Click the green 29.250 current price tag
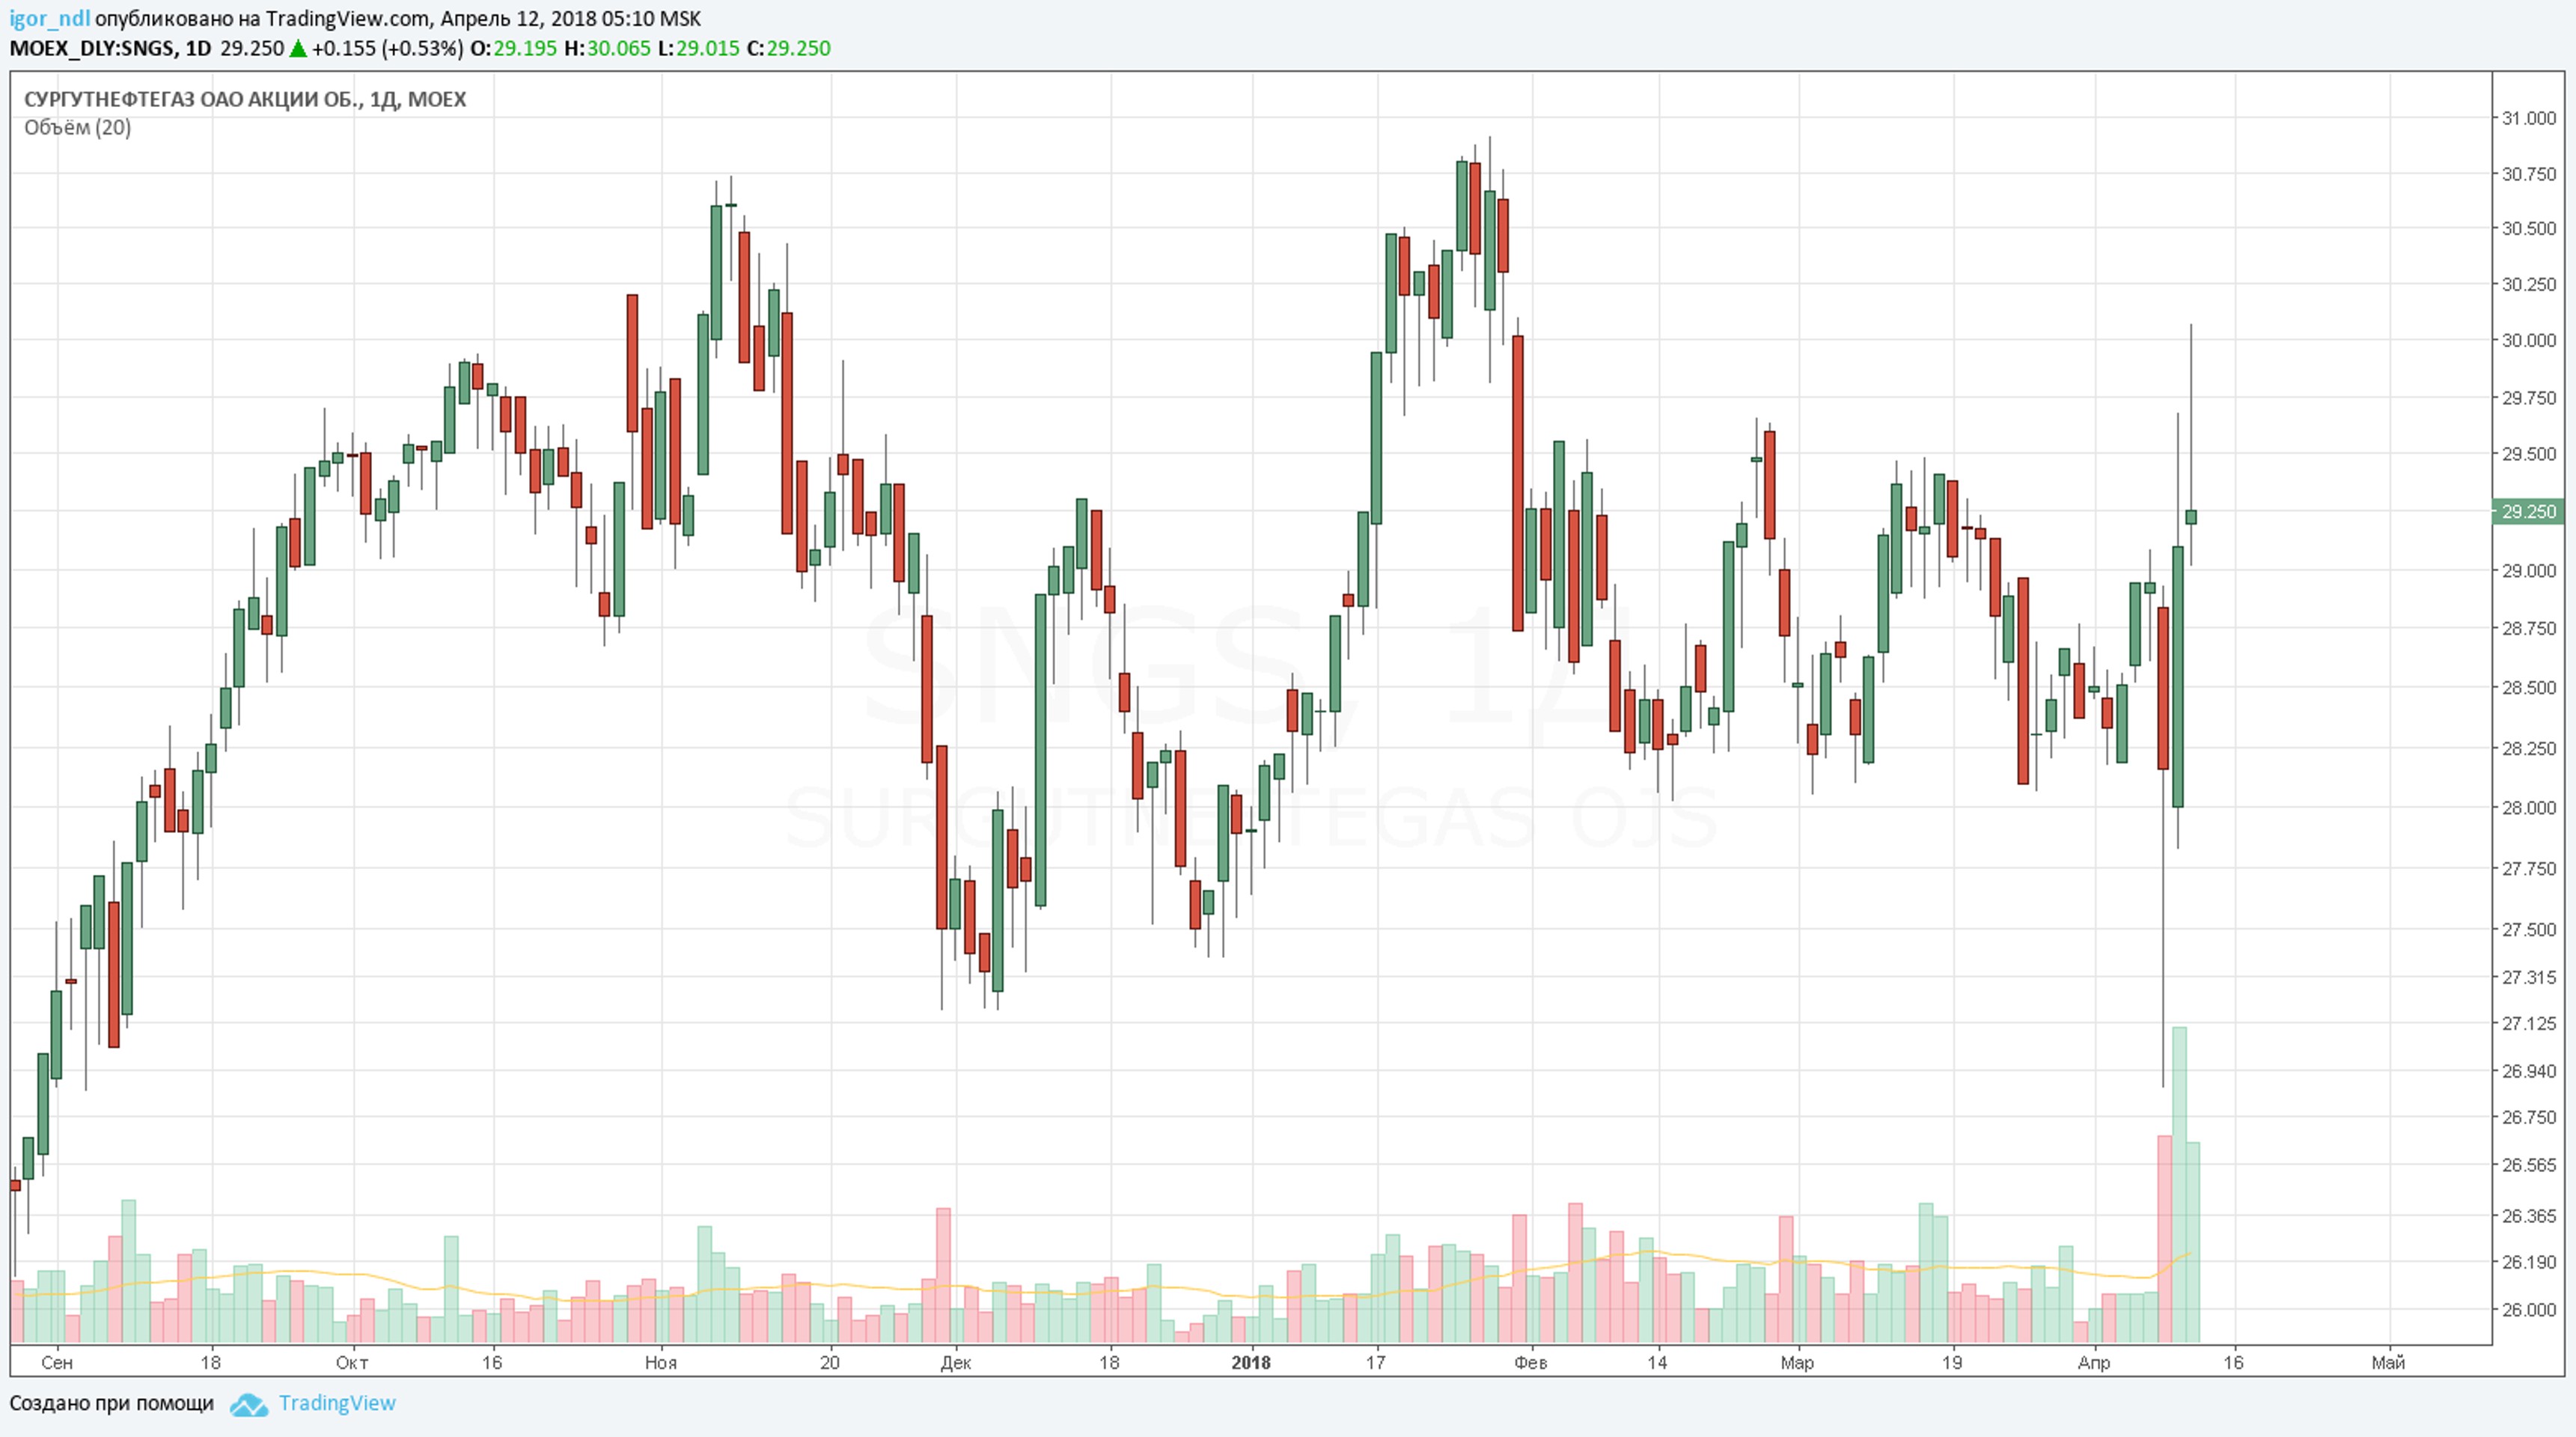The image size is (2576, 1437). [x=2527, y=512]
